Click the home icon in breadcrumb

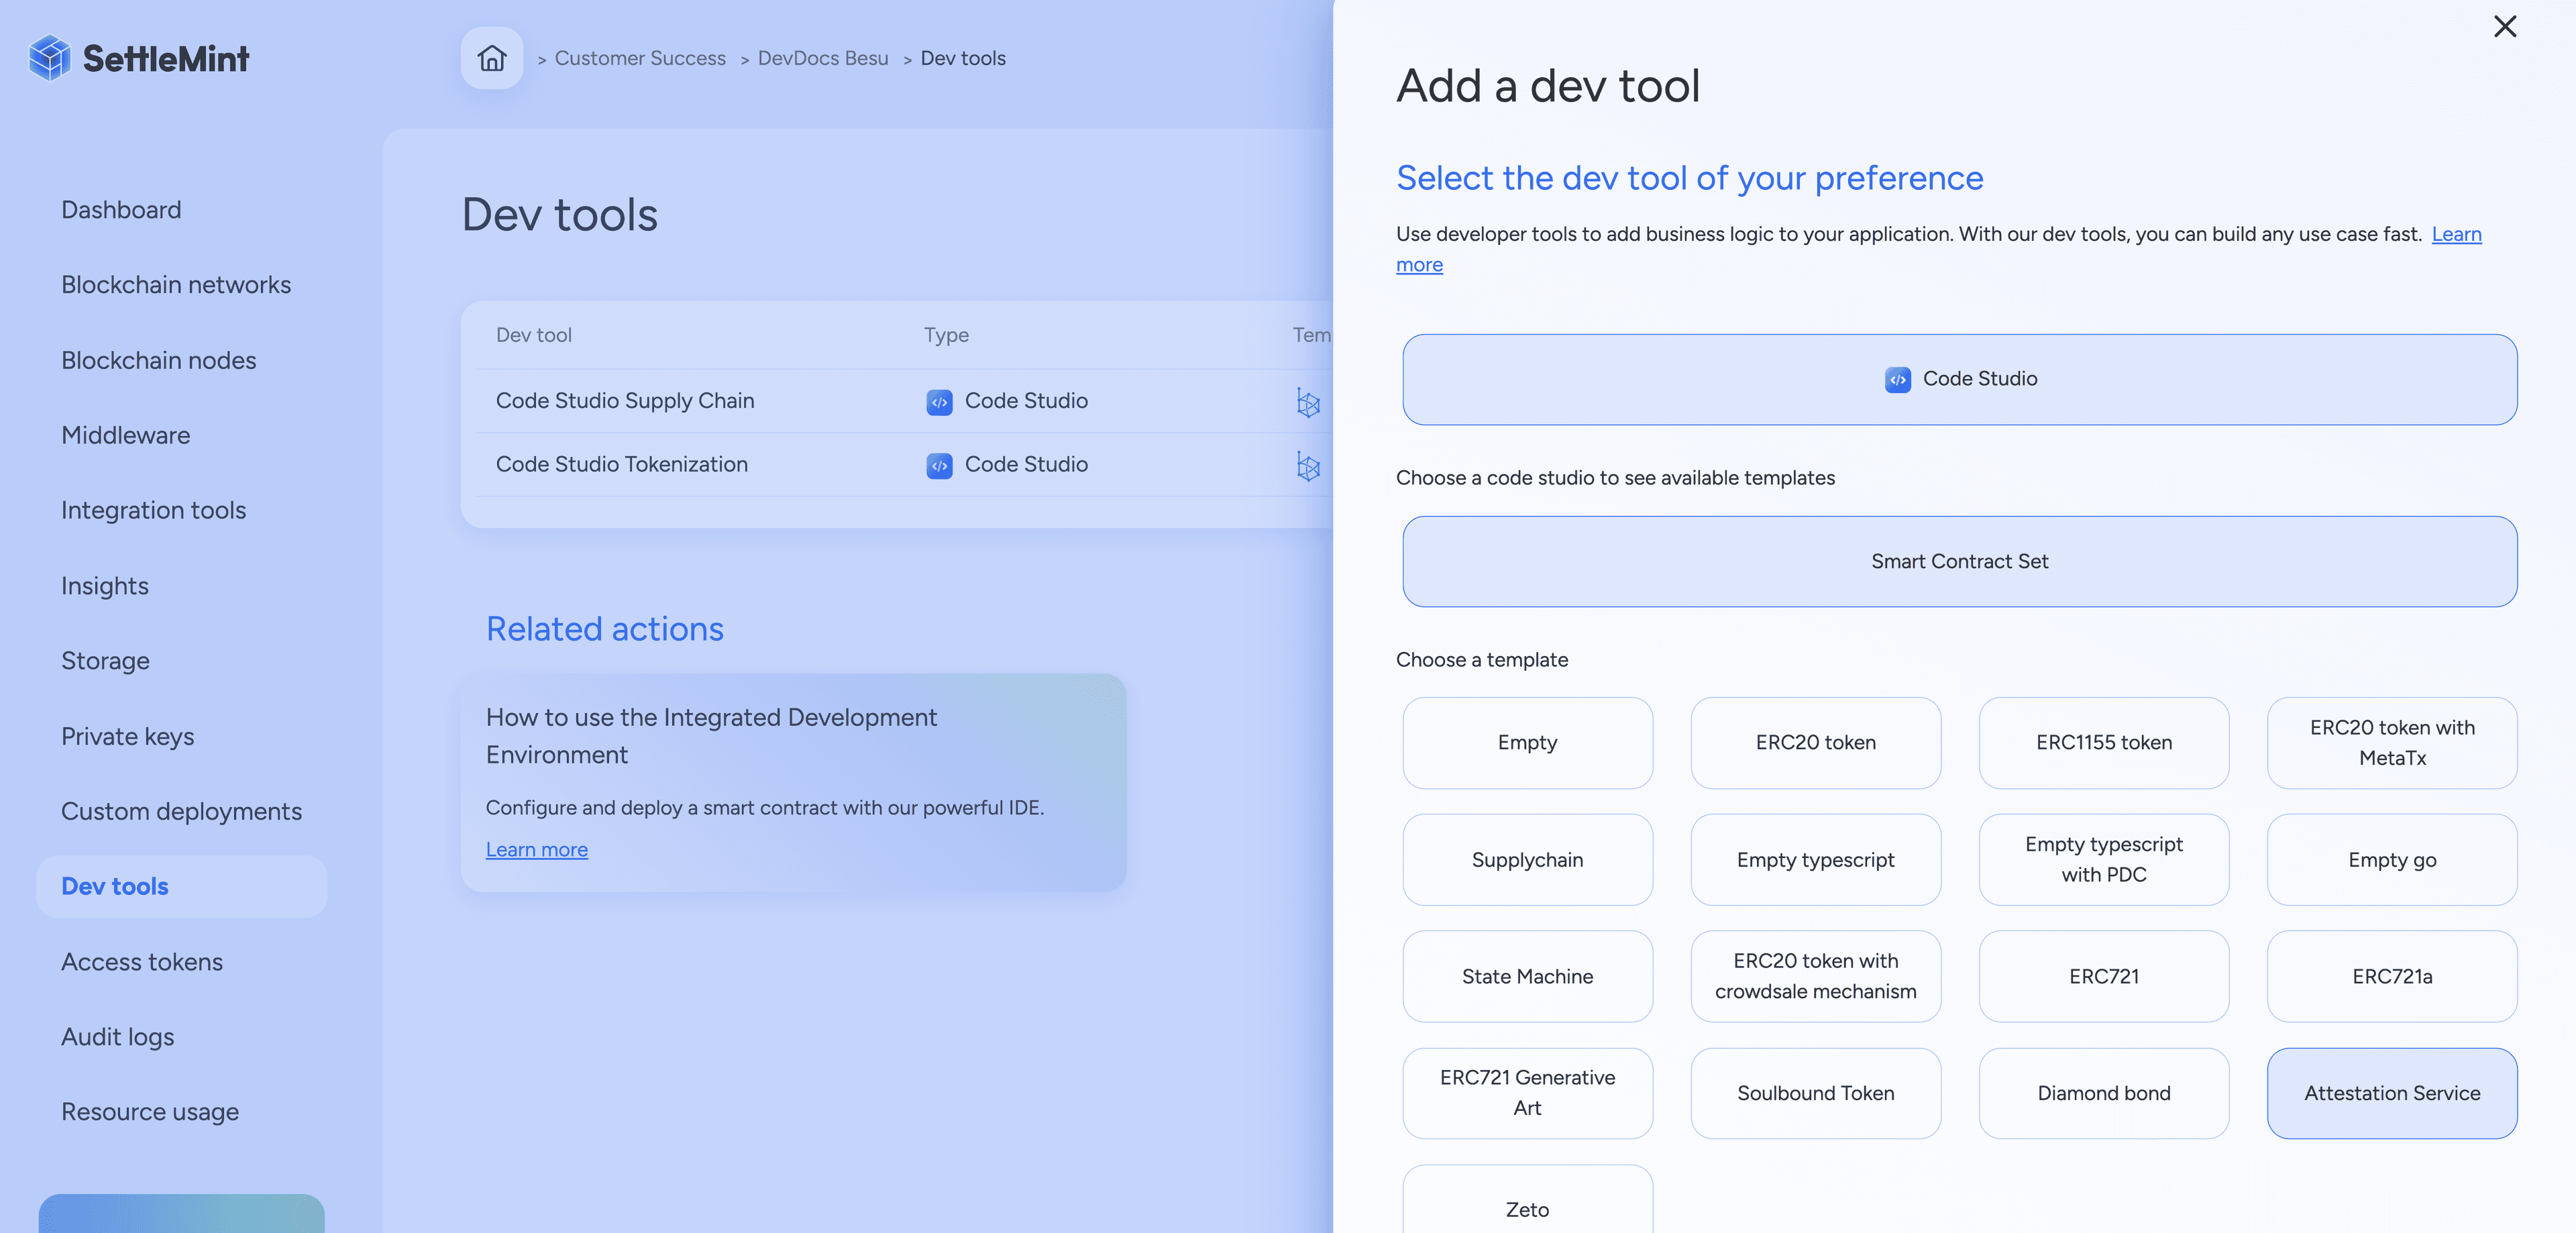(491, 58)
